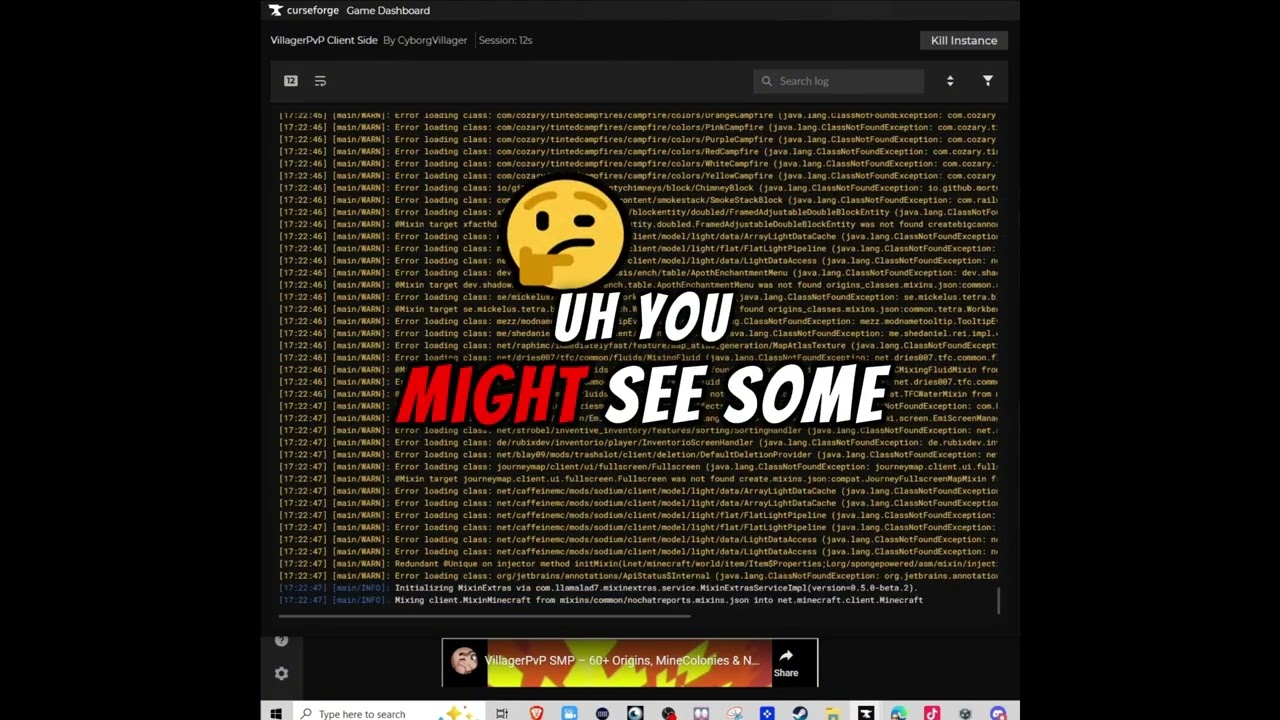
Task: Open the Zoom taskbar icon
Action: pos(569,714)
